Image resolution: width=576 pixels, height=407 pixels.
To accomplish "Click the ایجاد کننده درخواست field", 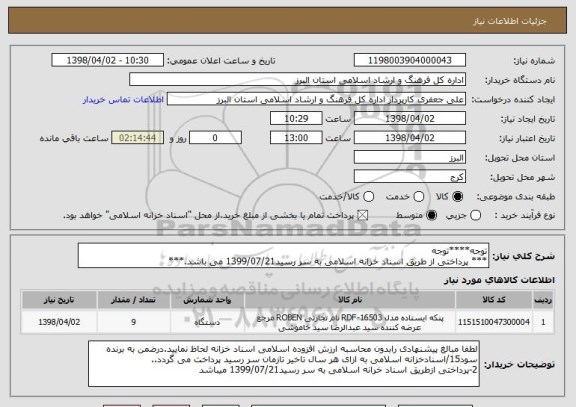I will pos(316,99).
